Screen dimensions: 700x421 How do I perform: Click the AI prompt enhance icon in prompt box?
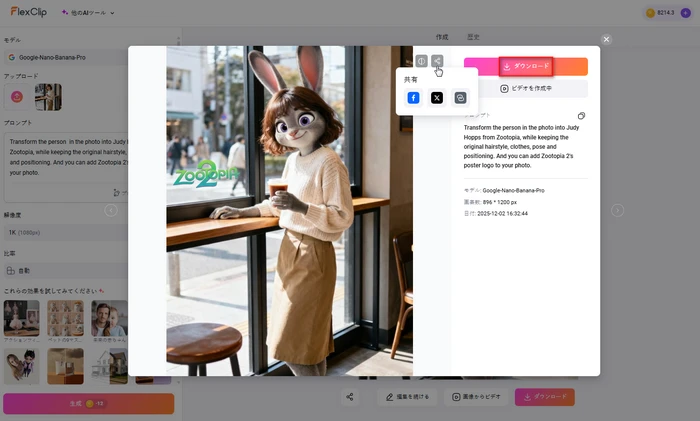[117, 192]
